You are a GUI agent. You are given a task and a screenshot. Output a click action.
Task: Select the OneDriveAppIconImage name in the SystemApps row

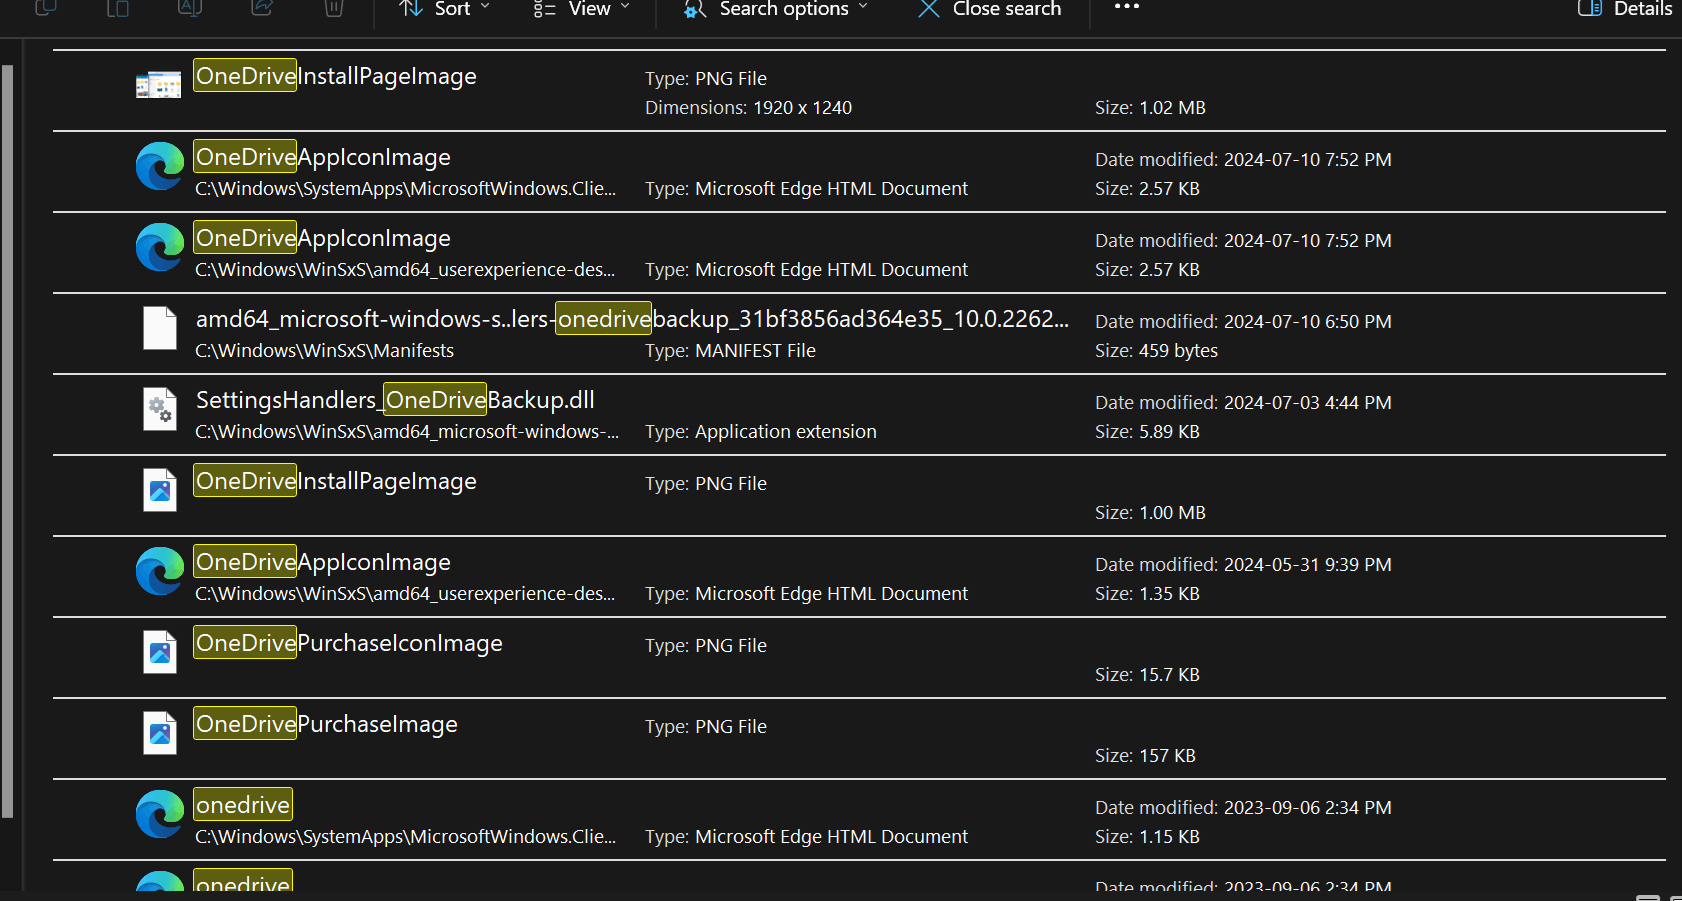click(x=323, y=157)
